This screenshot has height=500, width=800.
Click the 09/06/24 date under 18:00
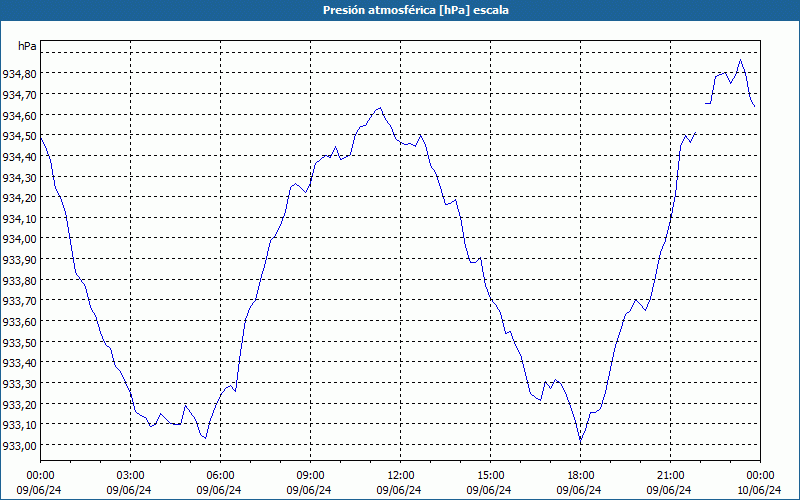tap(579, 490)
